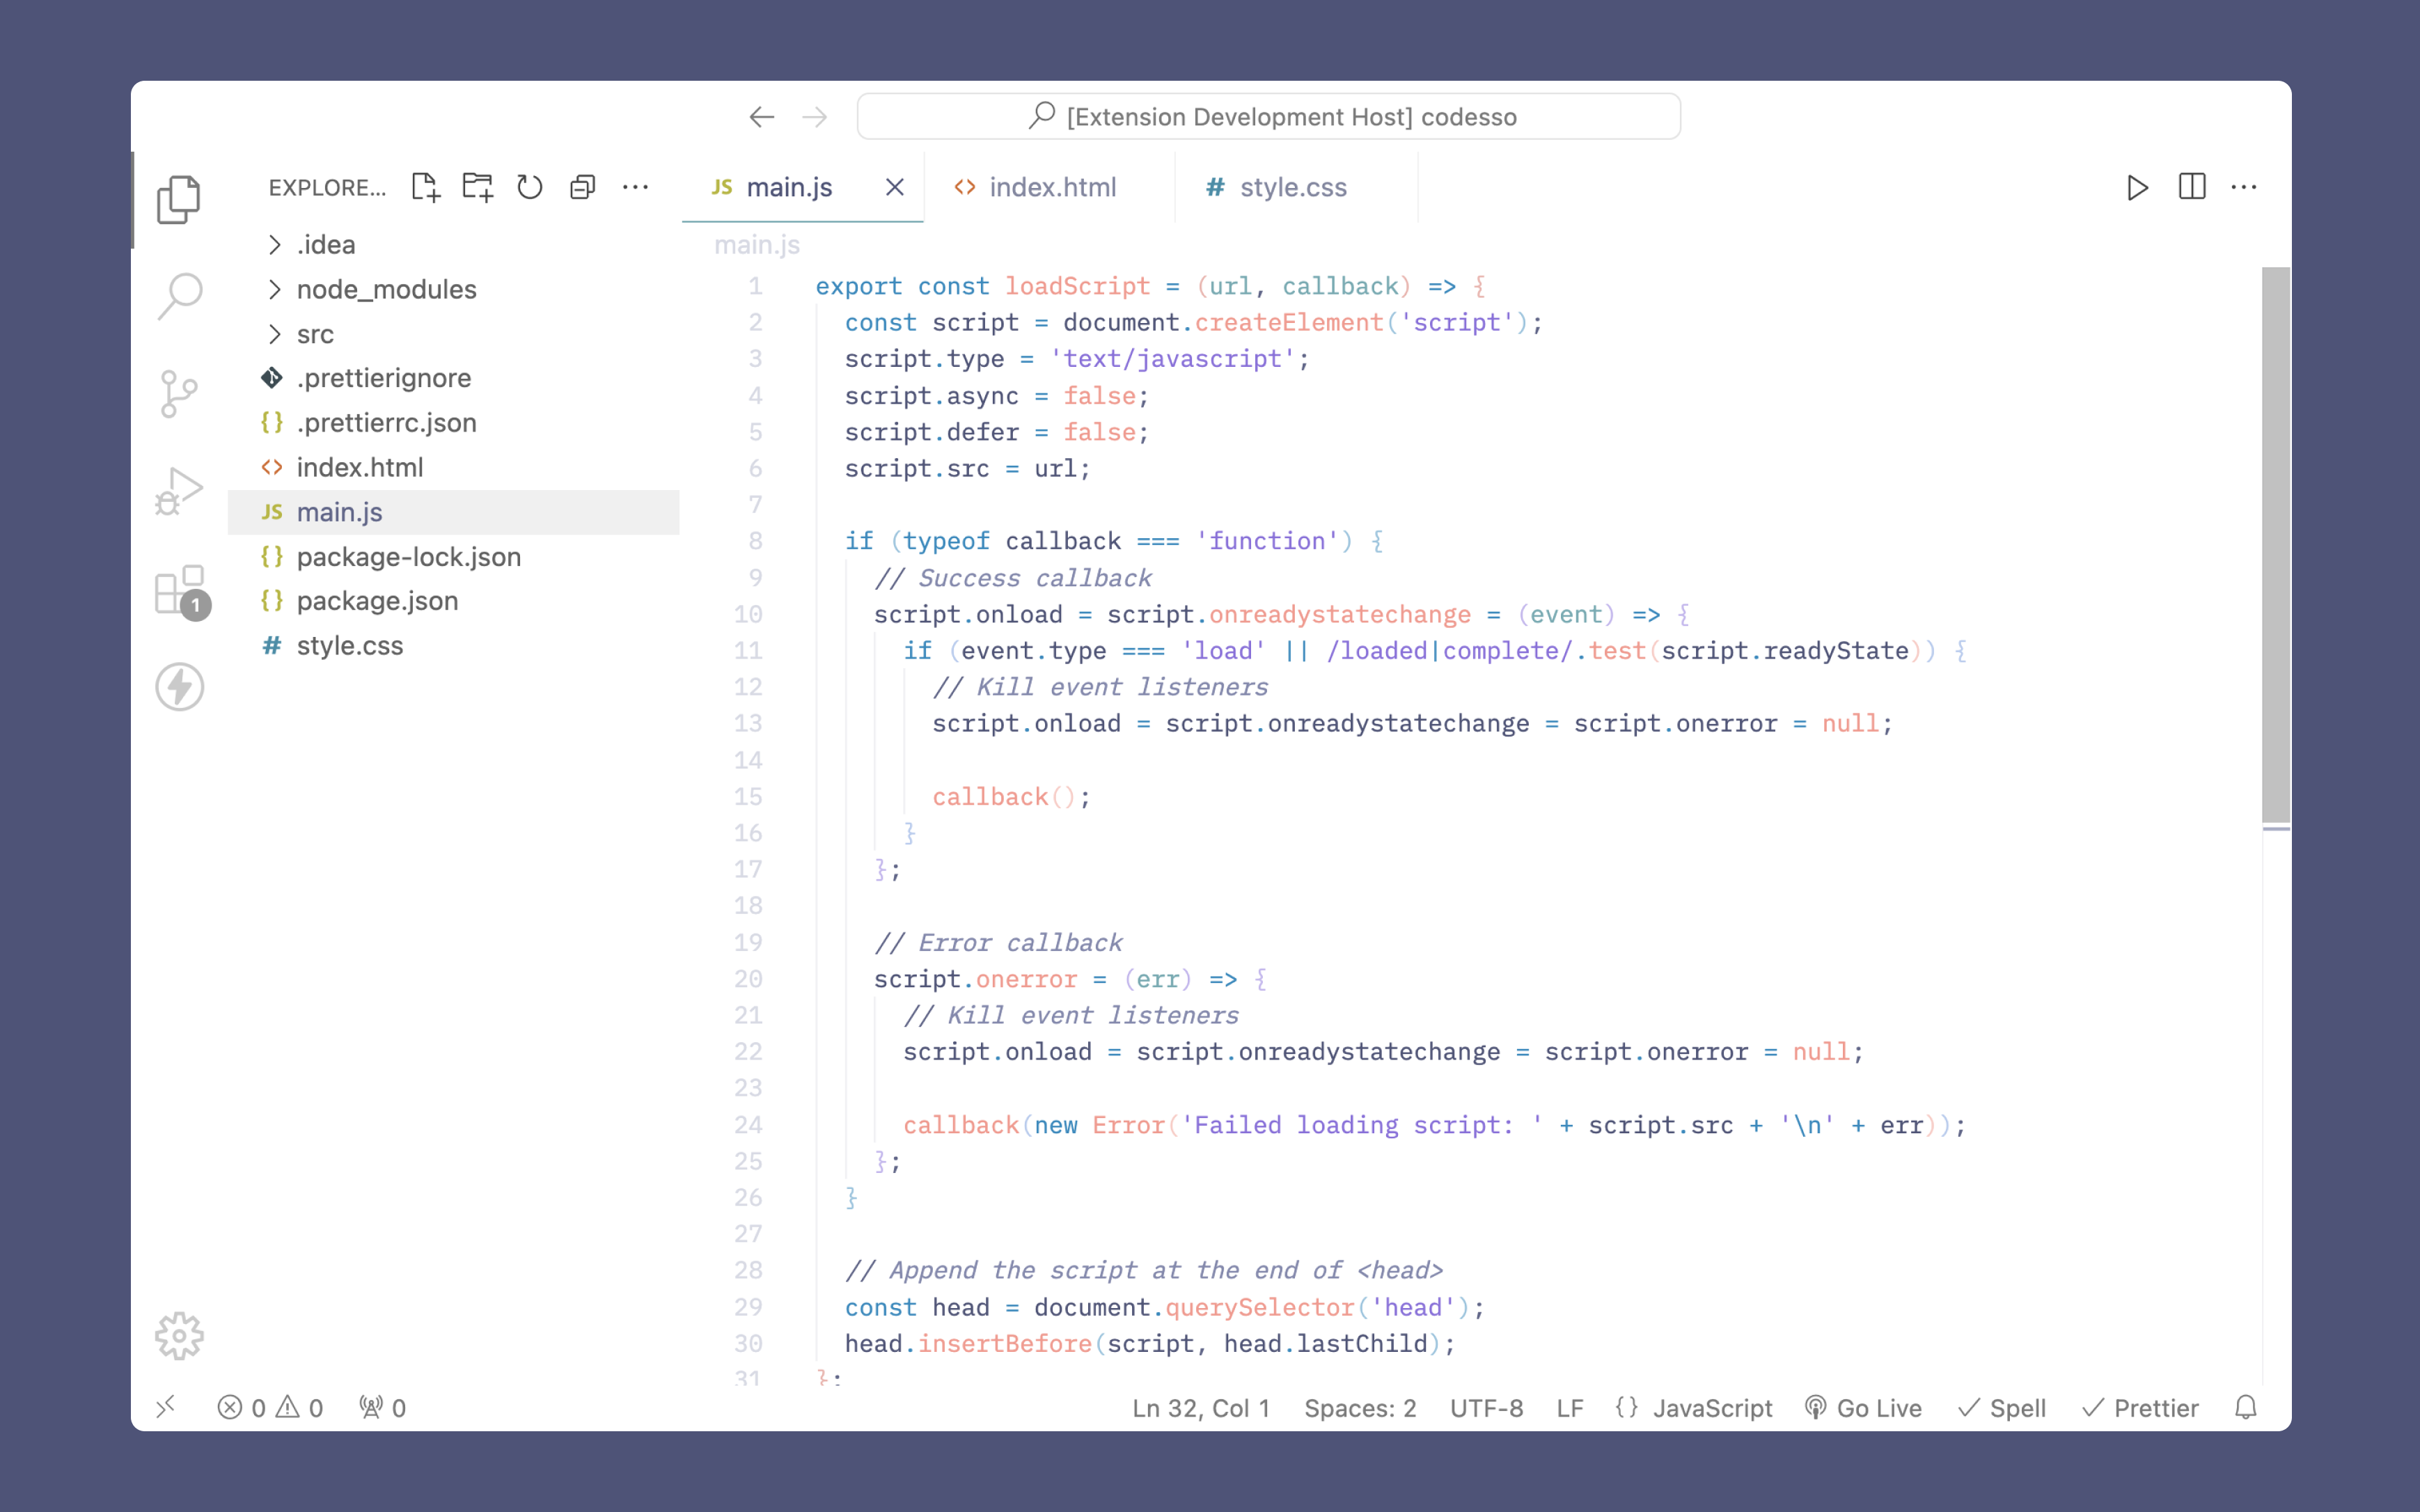The height and width of the screenshot is (1512, 2420).
Task: Toggle Prettier formatter in status bar
Action: pos(2140,1408)
